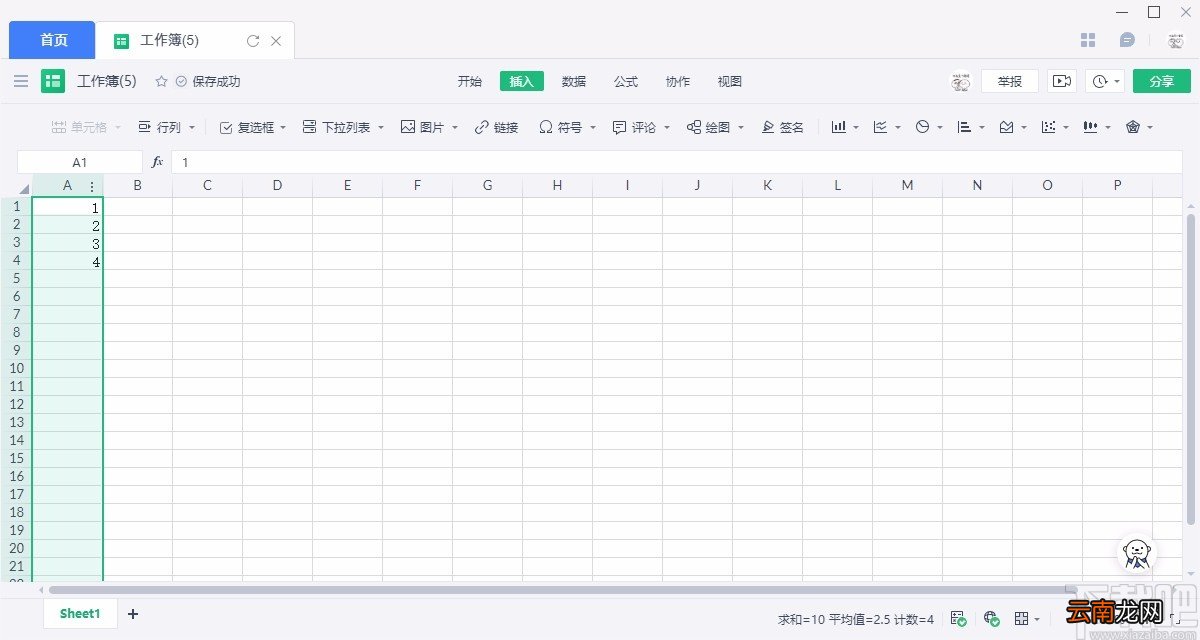Select column M header

[907, 185]
